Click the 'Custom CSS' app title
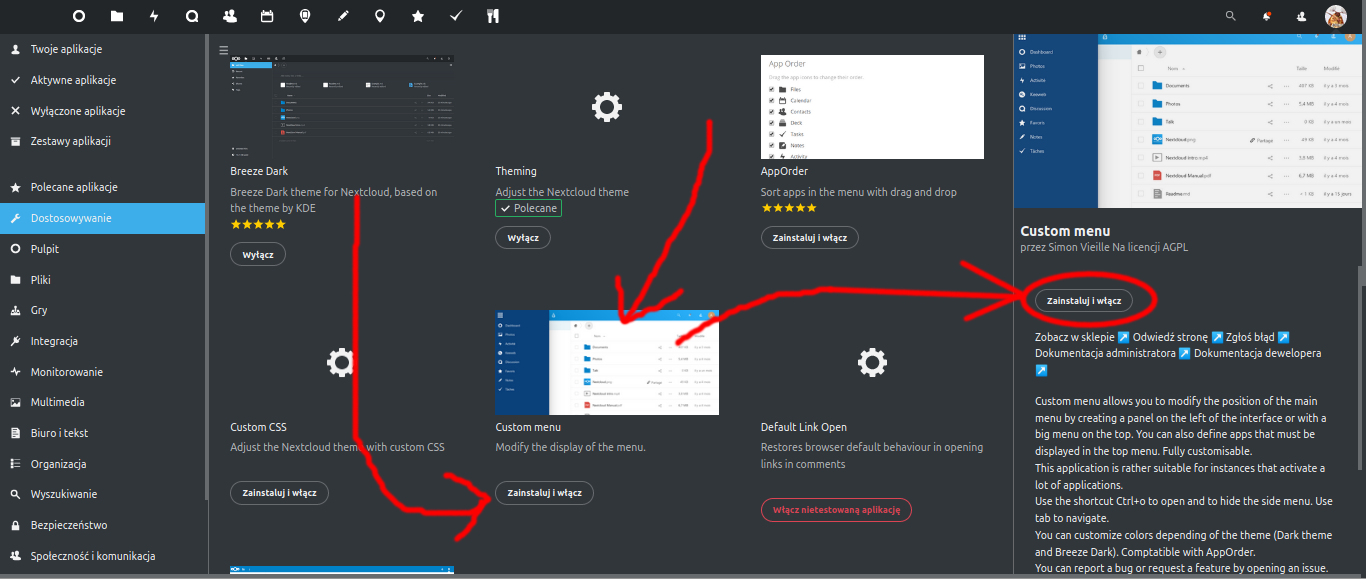Screen dimensions: 1366x579 (260, 427)
